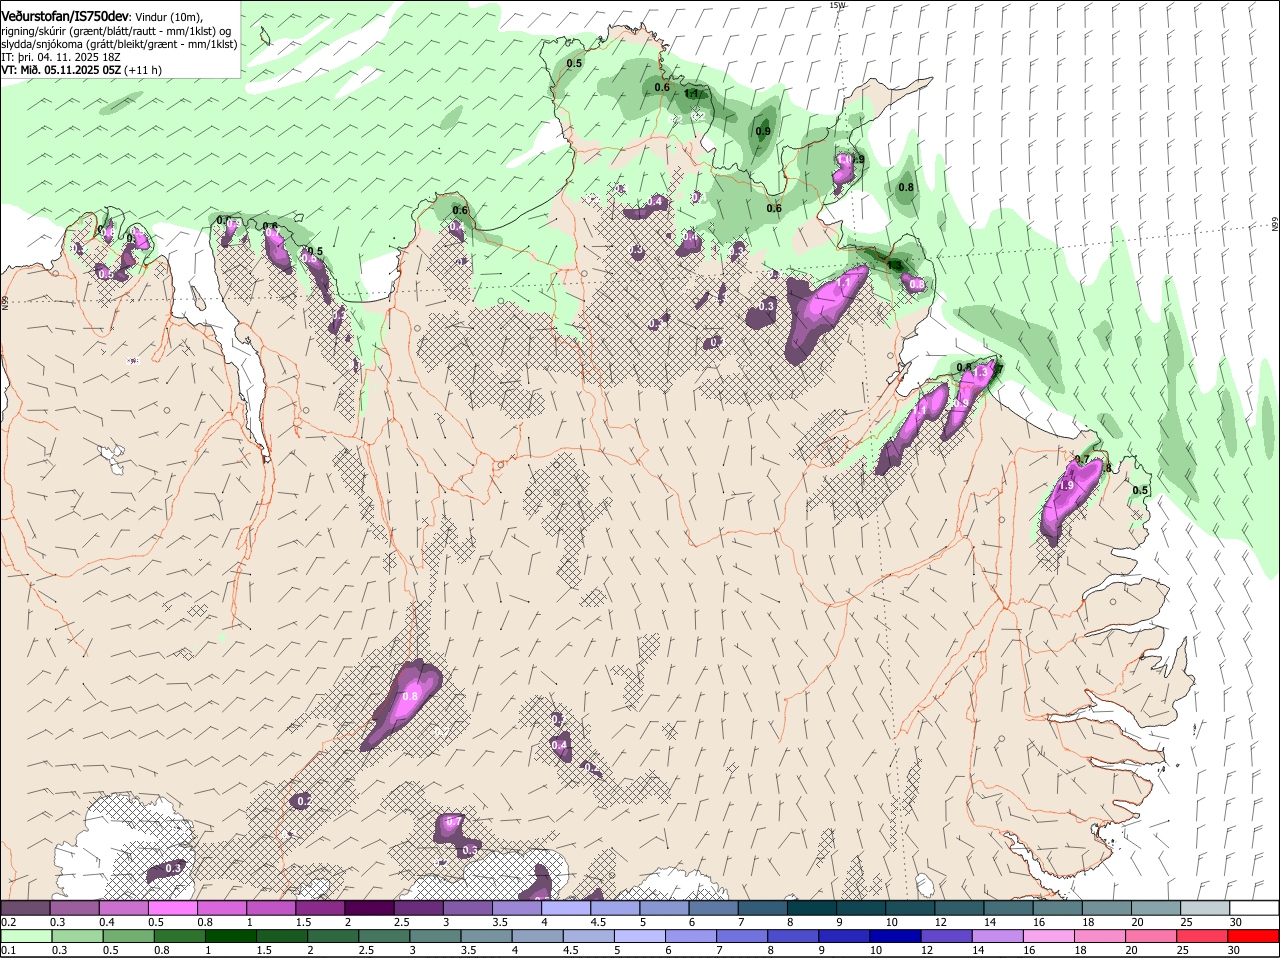Click the '0.8' rain value over the sea

click(x=906, y=187)
